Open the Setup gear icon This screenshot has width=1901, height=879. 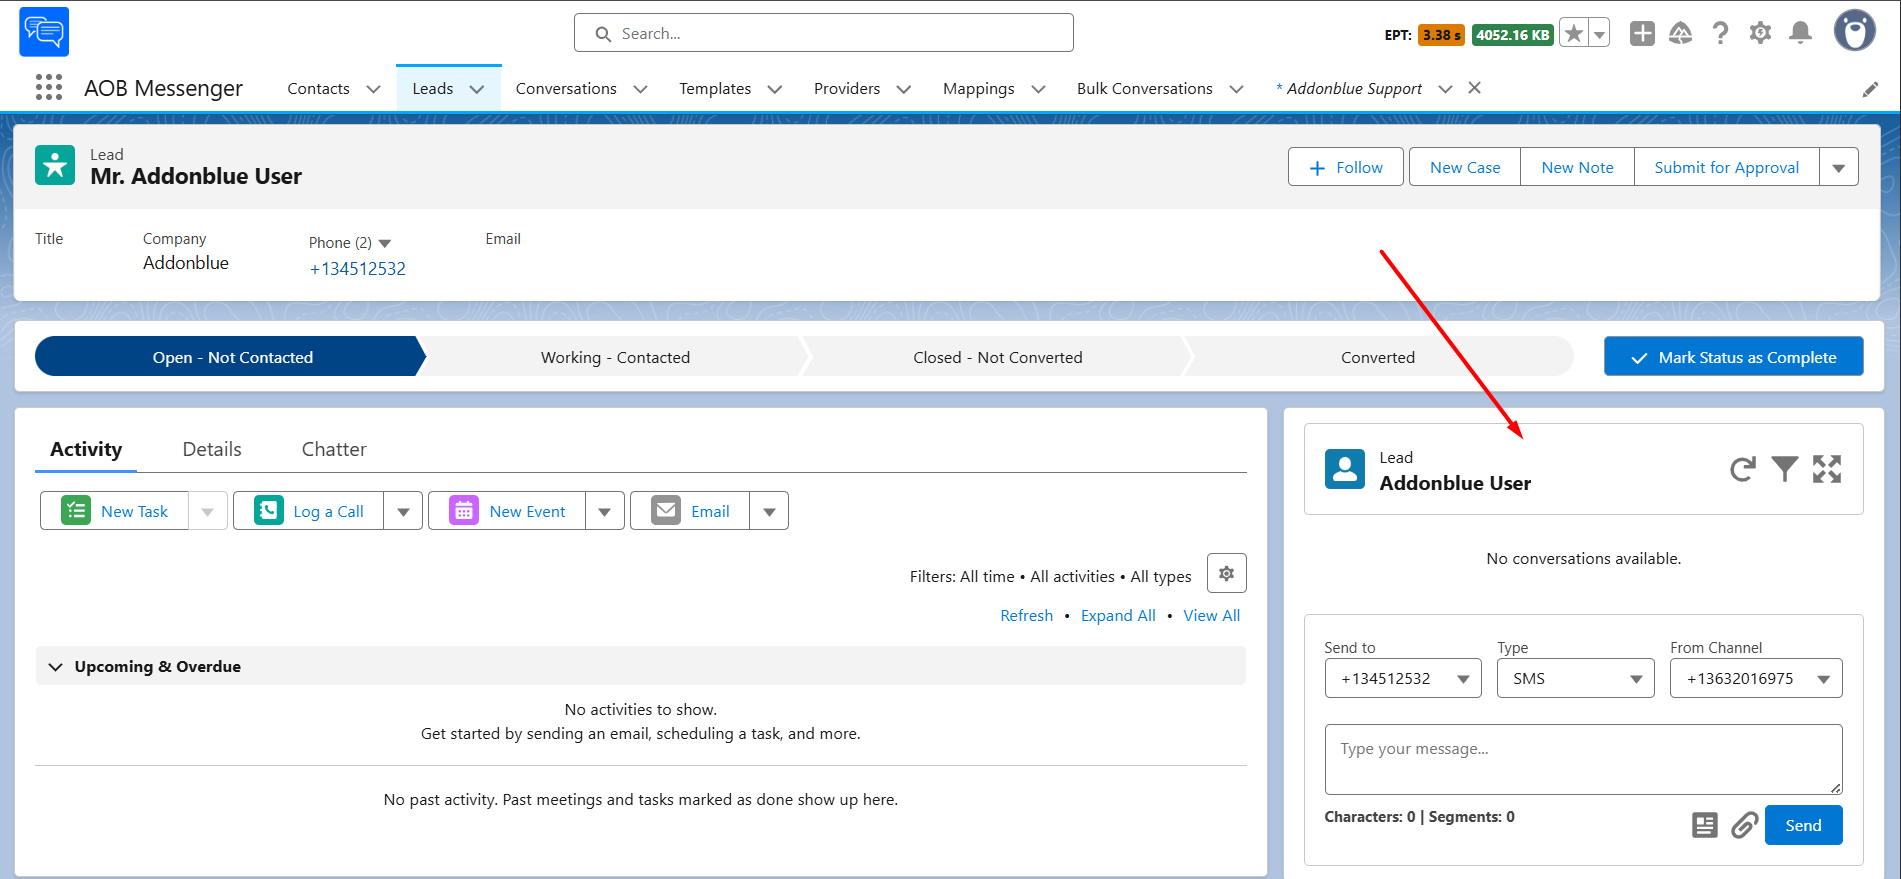point(1760,33)
